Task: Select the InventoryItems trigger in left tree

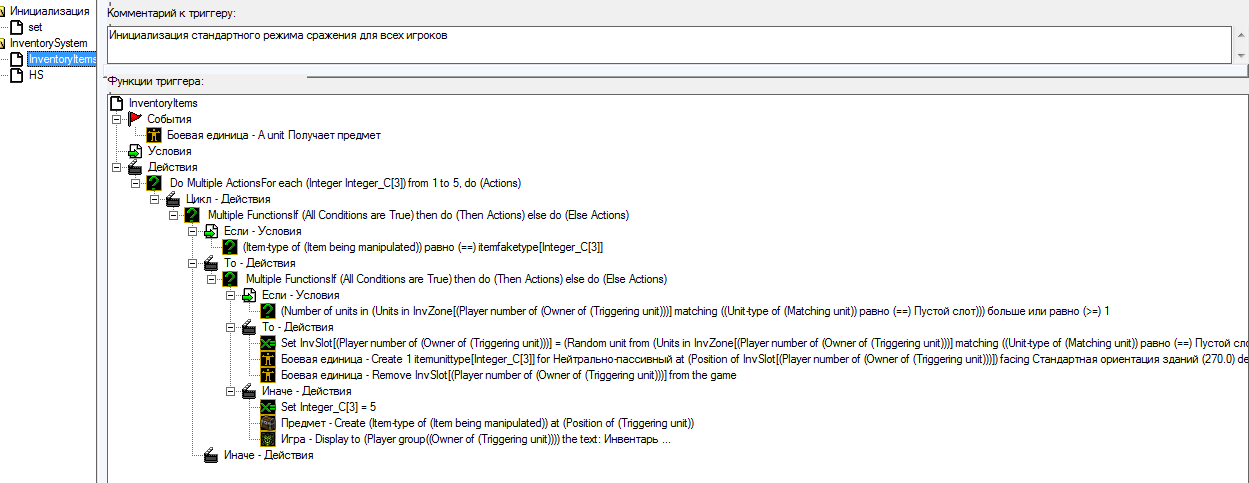Action: tap(62, 59)
